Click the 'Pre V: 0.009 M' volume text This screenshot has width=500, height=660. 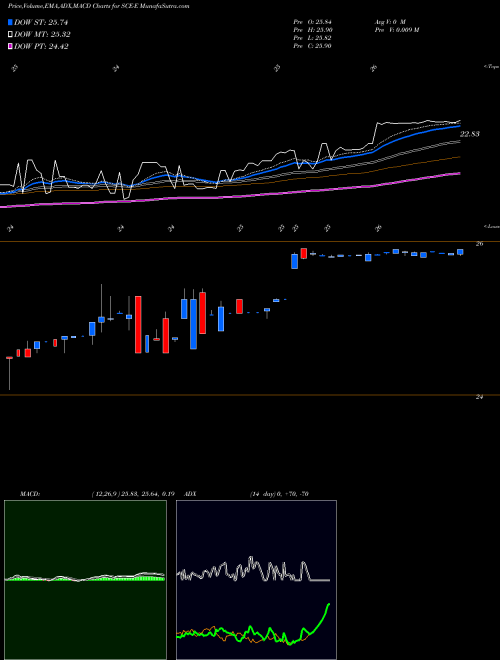[x=396, y=30]
